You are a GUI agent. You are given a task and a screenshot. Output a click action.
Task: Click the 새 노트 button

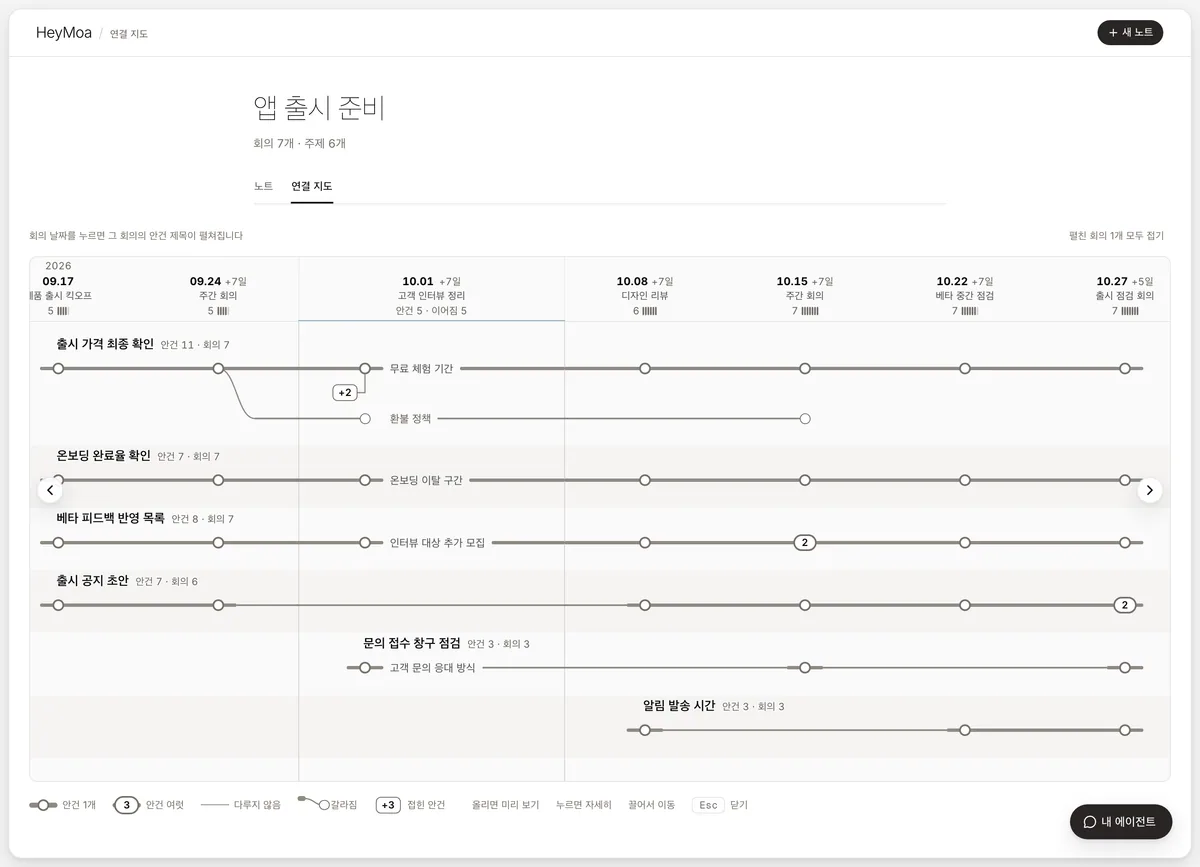(1130, 33)
